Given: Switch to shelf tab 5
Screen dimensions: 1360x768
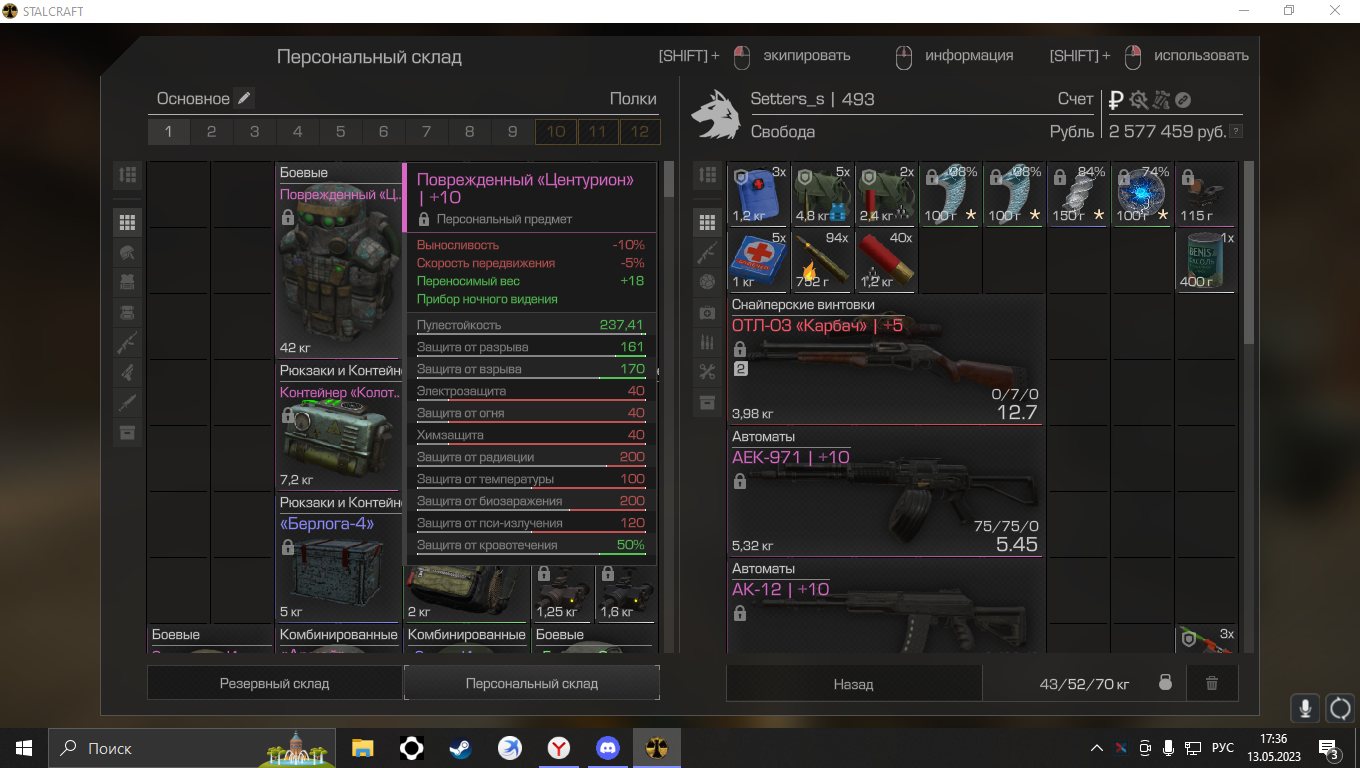Looking at the screenshot, I should coord(341,132).
